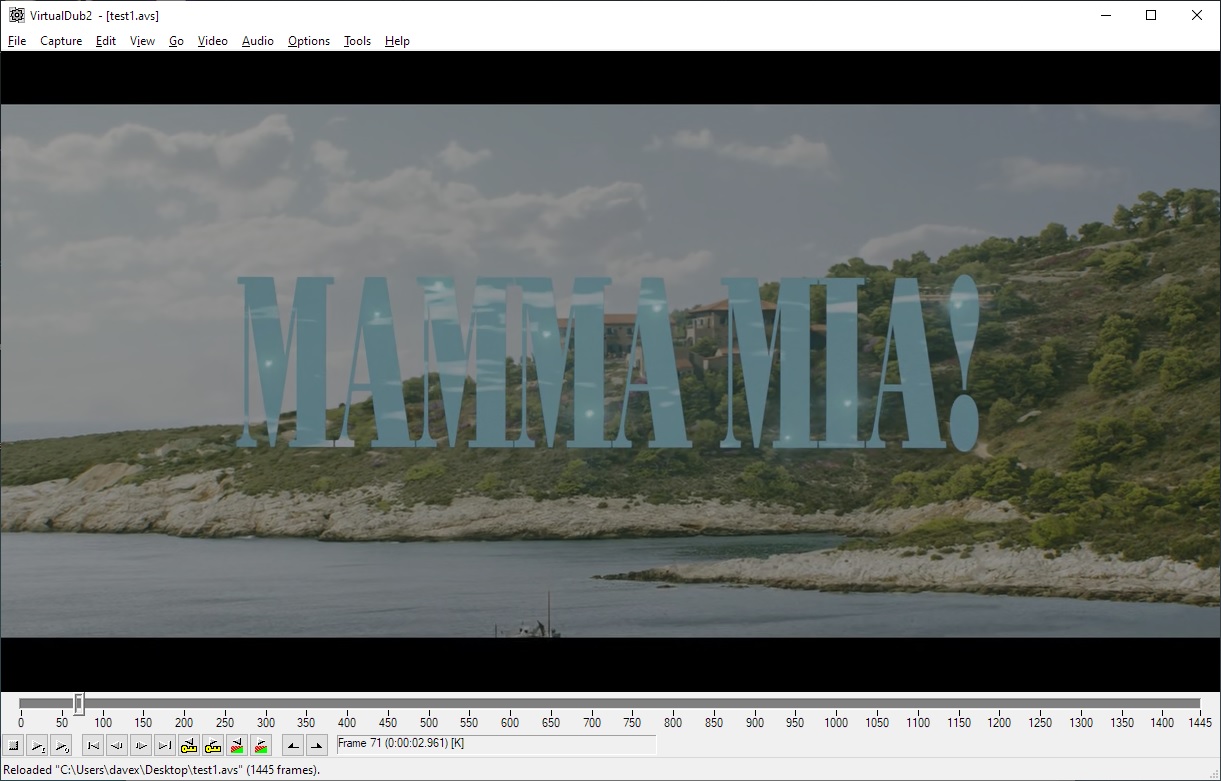Go to next scene change icon
The height and width of the screenshot is (781, 1221).
point(261,745)
